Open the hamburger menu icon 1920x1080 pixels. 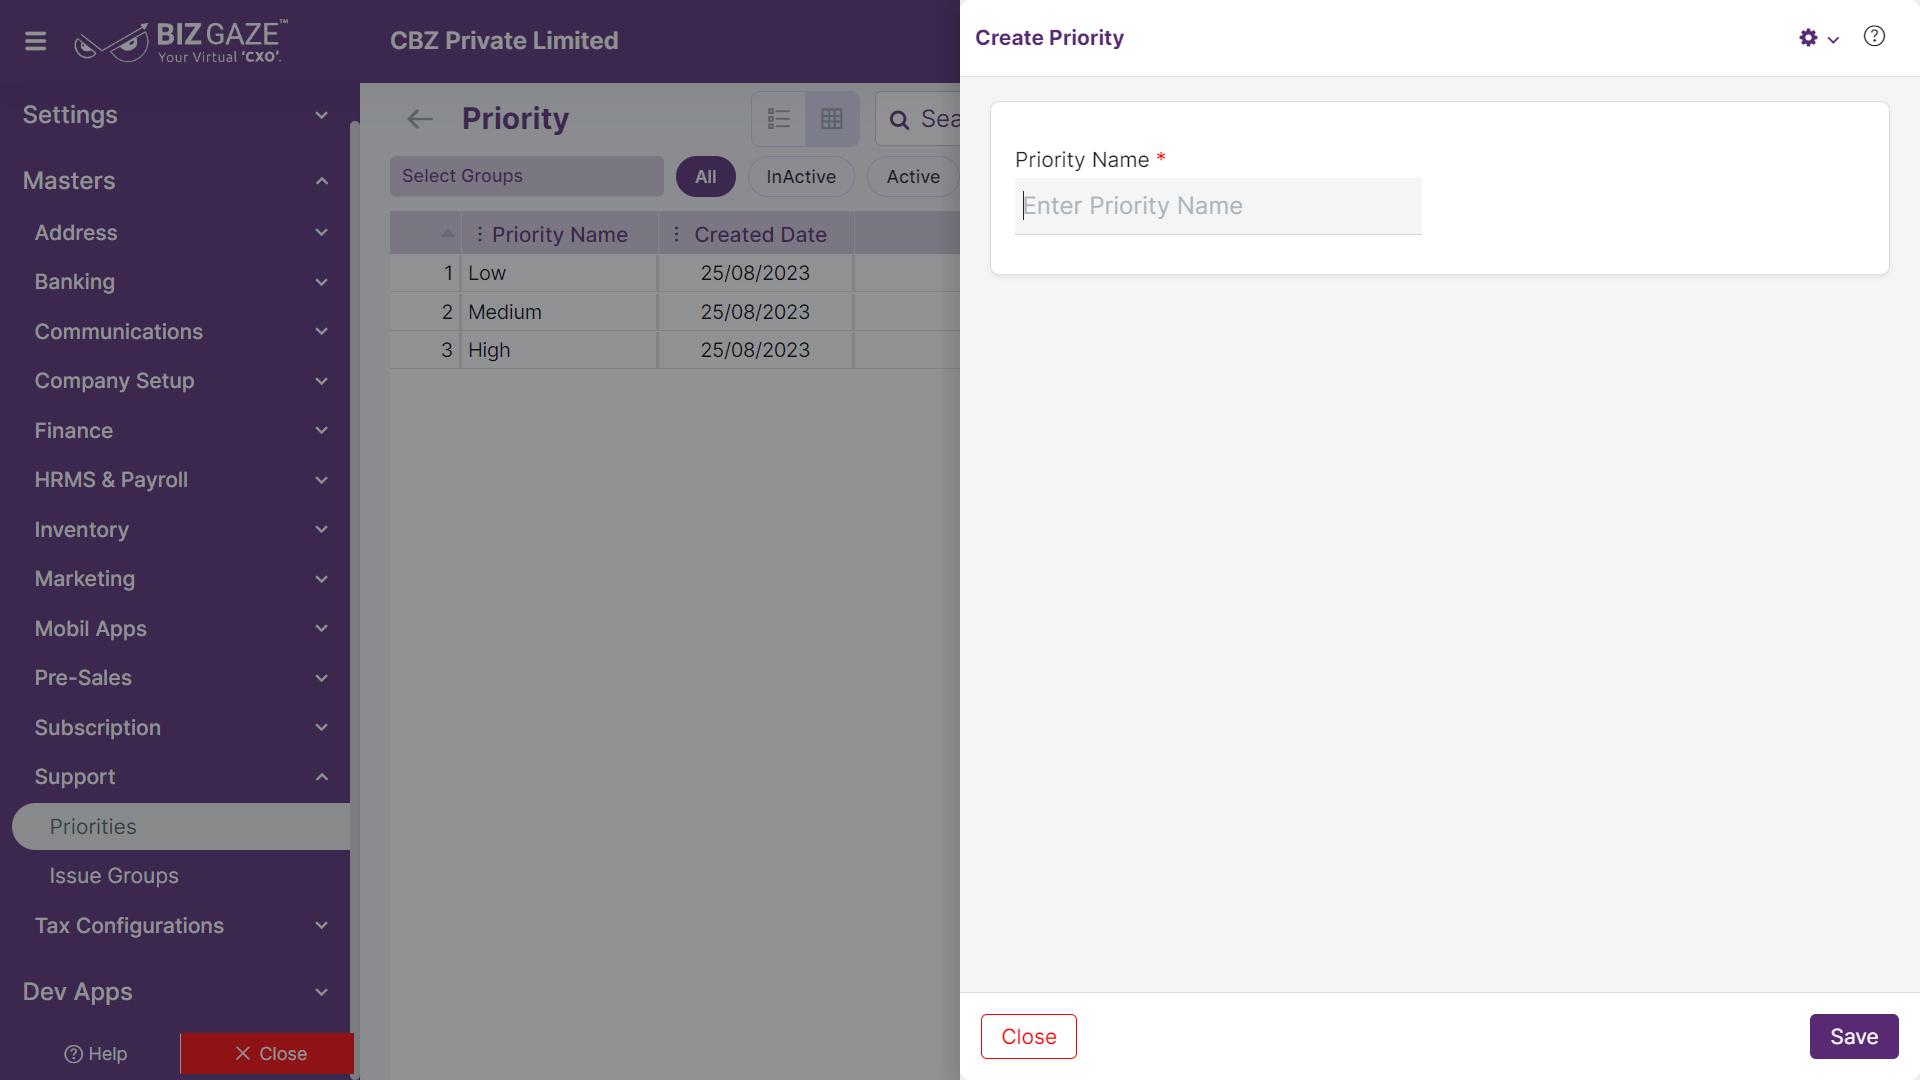pos(35,41)
